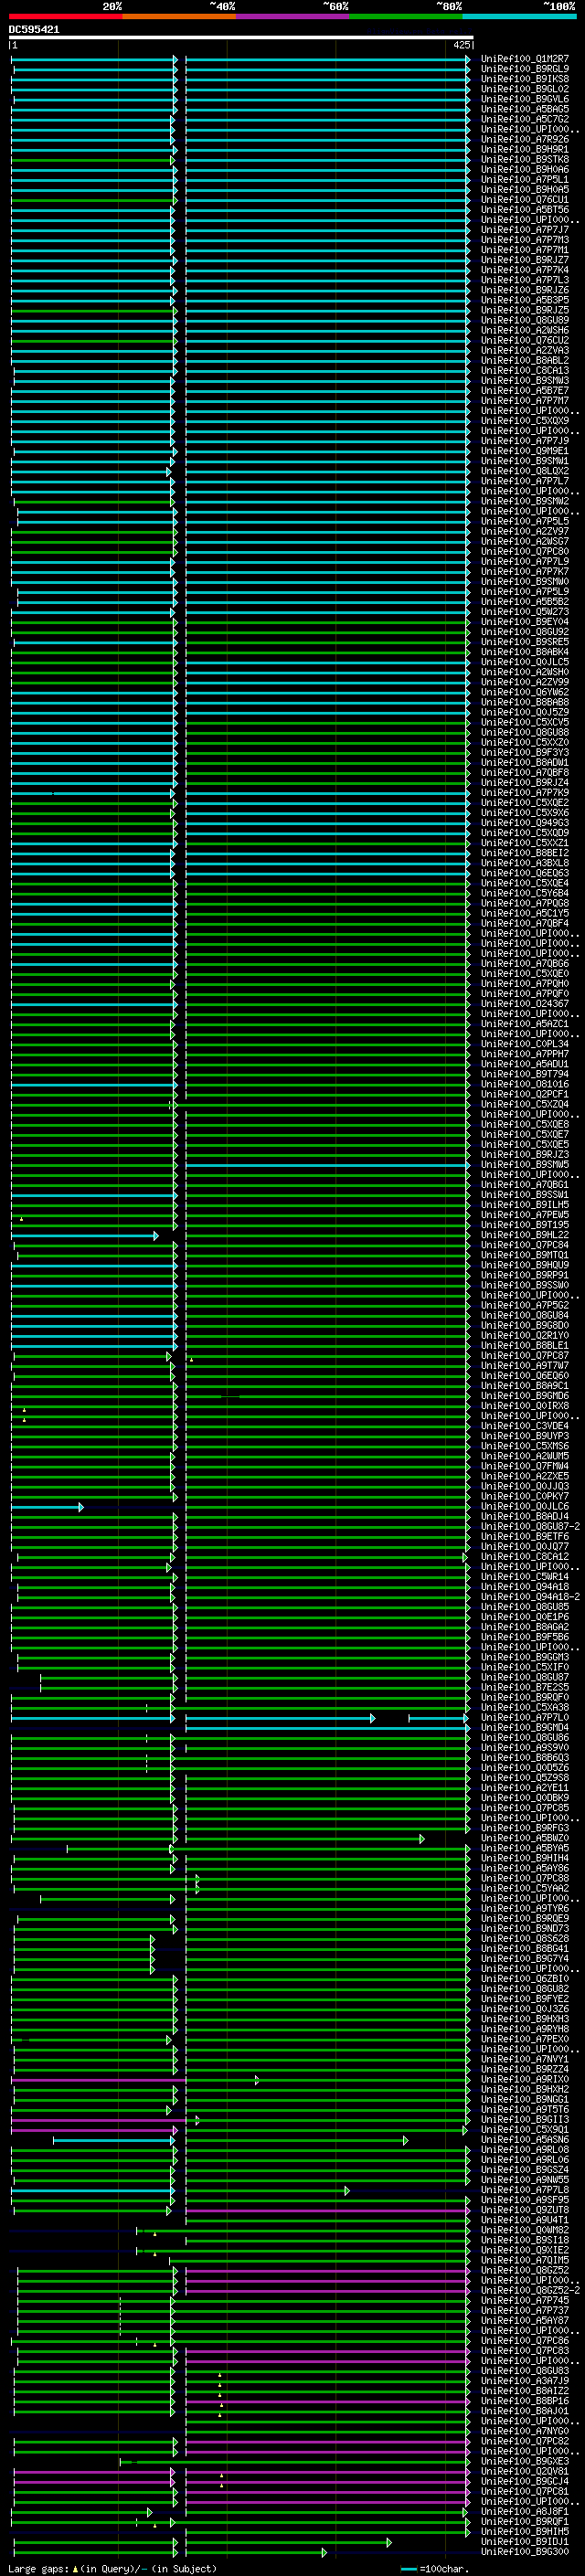The height and width of the screenshot is (2576, 585).
Task: Click the UniRef100_A5C7G2 label
Action: (525, 119)
